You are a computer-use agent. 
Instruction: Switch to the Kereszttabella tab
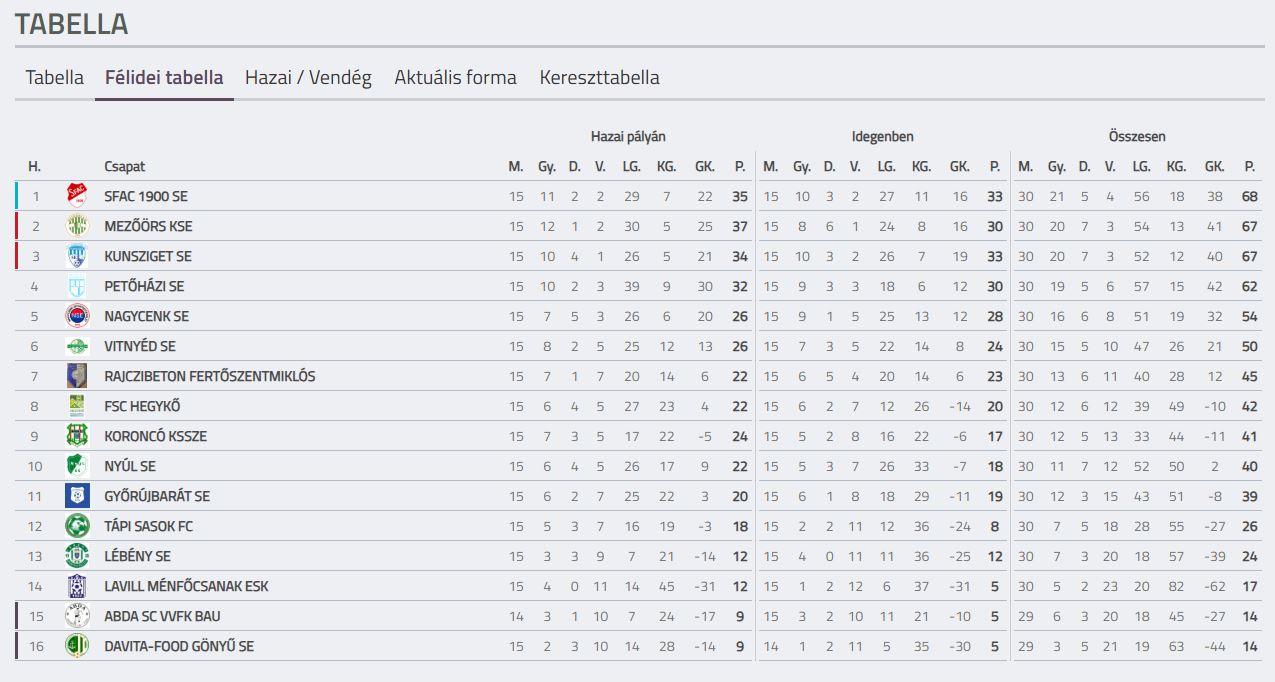click(600, 77)
